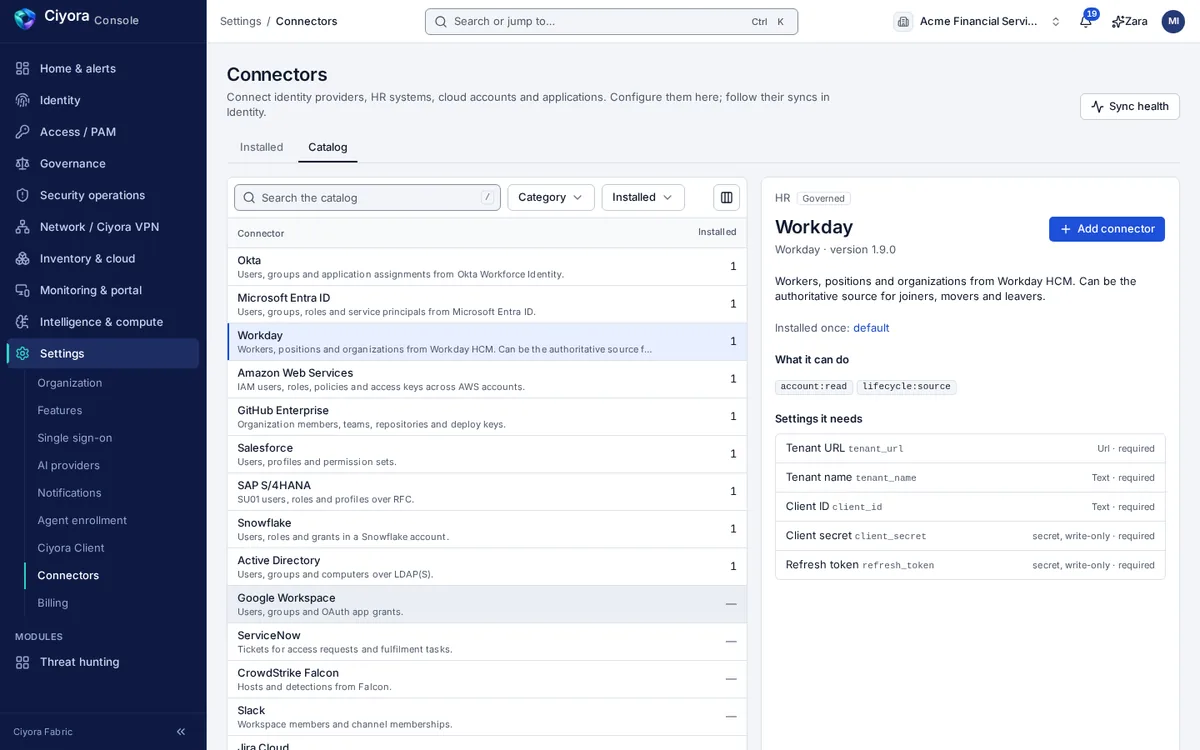The height and width of the screenshot is (750, 1200).
Task: Focus the global Search or jump to field
Action: click(611, 21)
